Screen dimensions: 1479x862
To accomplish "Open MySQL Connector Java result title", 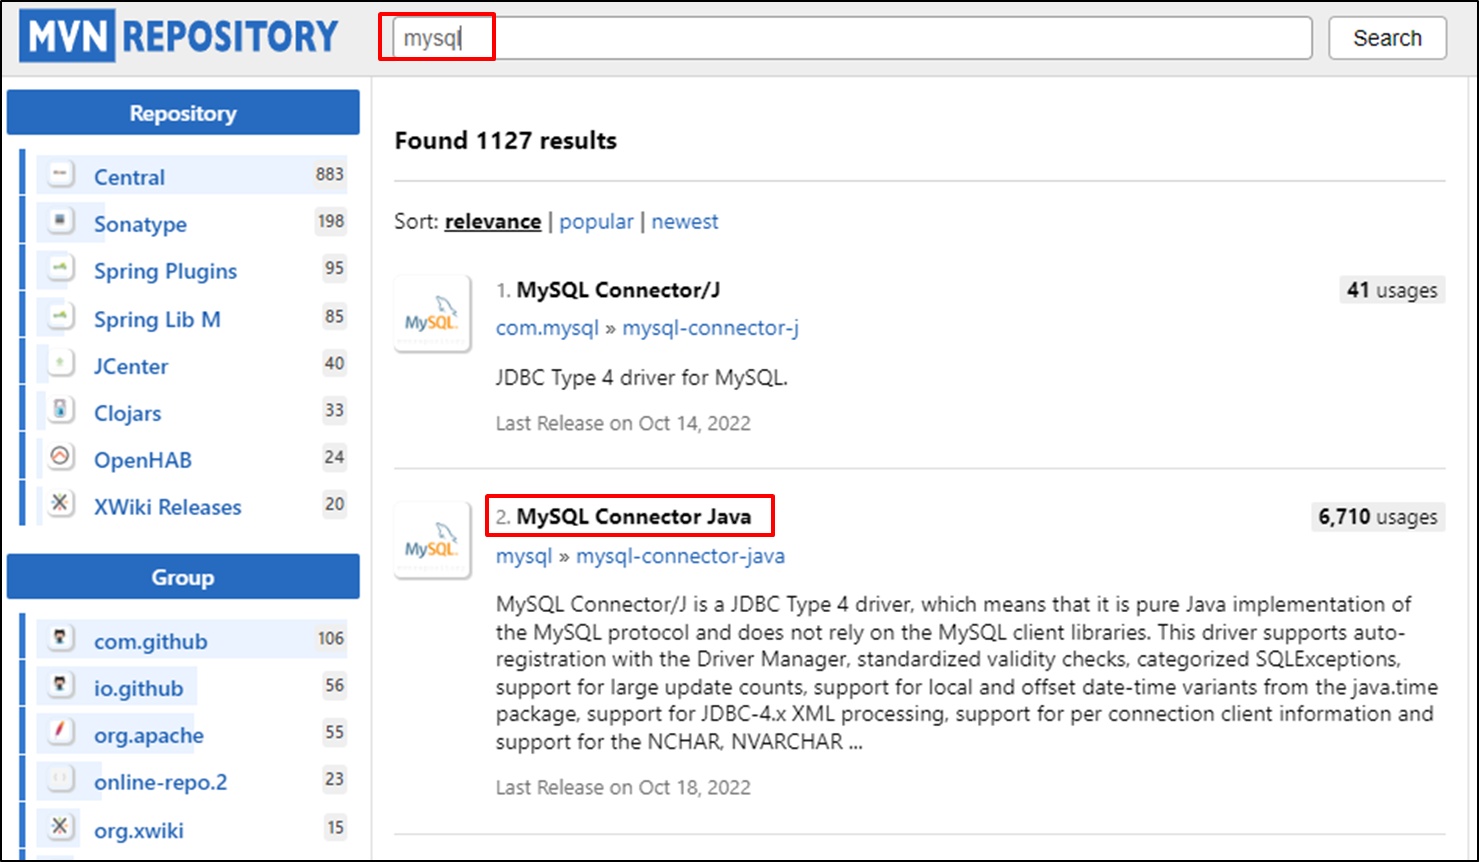I will 632,517.
